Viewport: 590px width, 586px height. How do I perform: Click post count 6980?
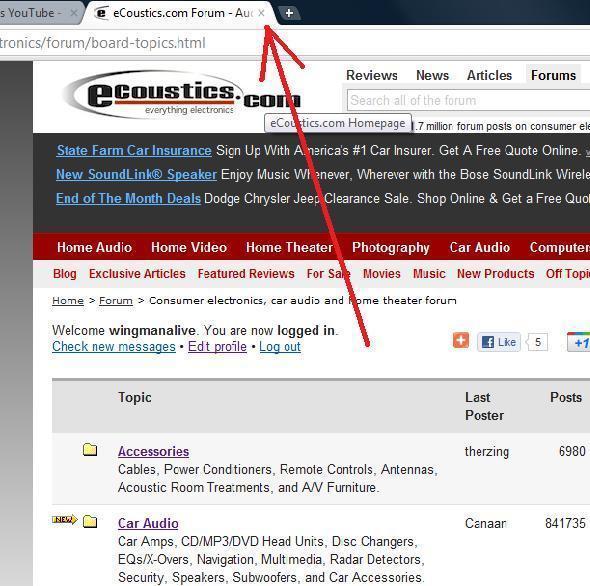click(x=572, y=451)
